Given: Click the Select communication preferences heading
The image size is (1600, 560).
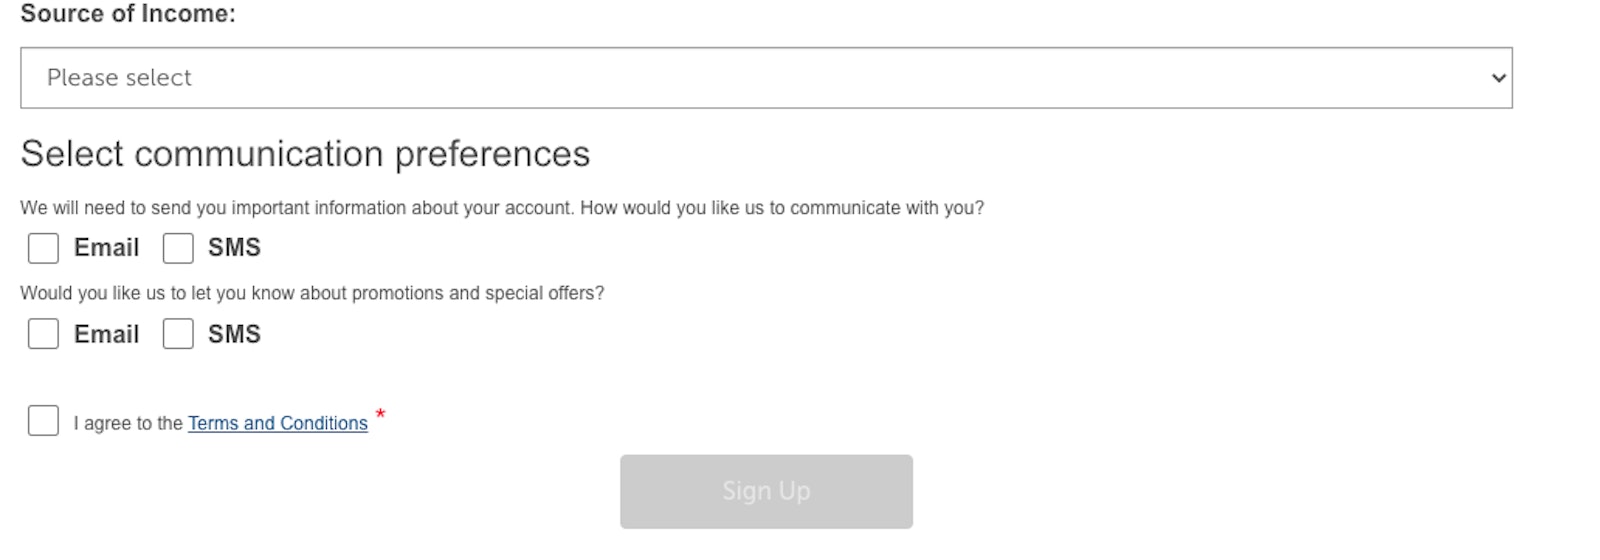Looking at the screenshot, I should 305,154.
